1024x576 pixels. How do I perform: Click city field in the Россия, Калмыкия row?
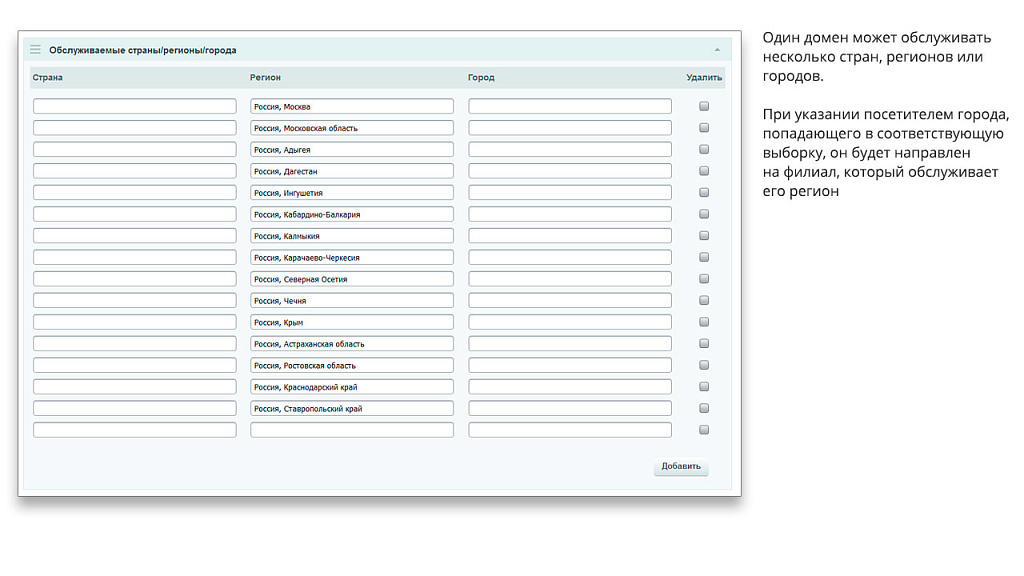(570, 236)
